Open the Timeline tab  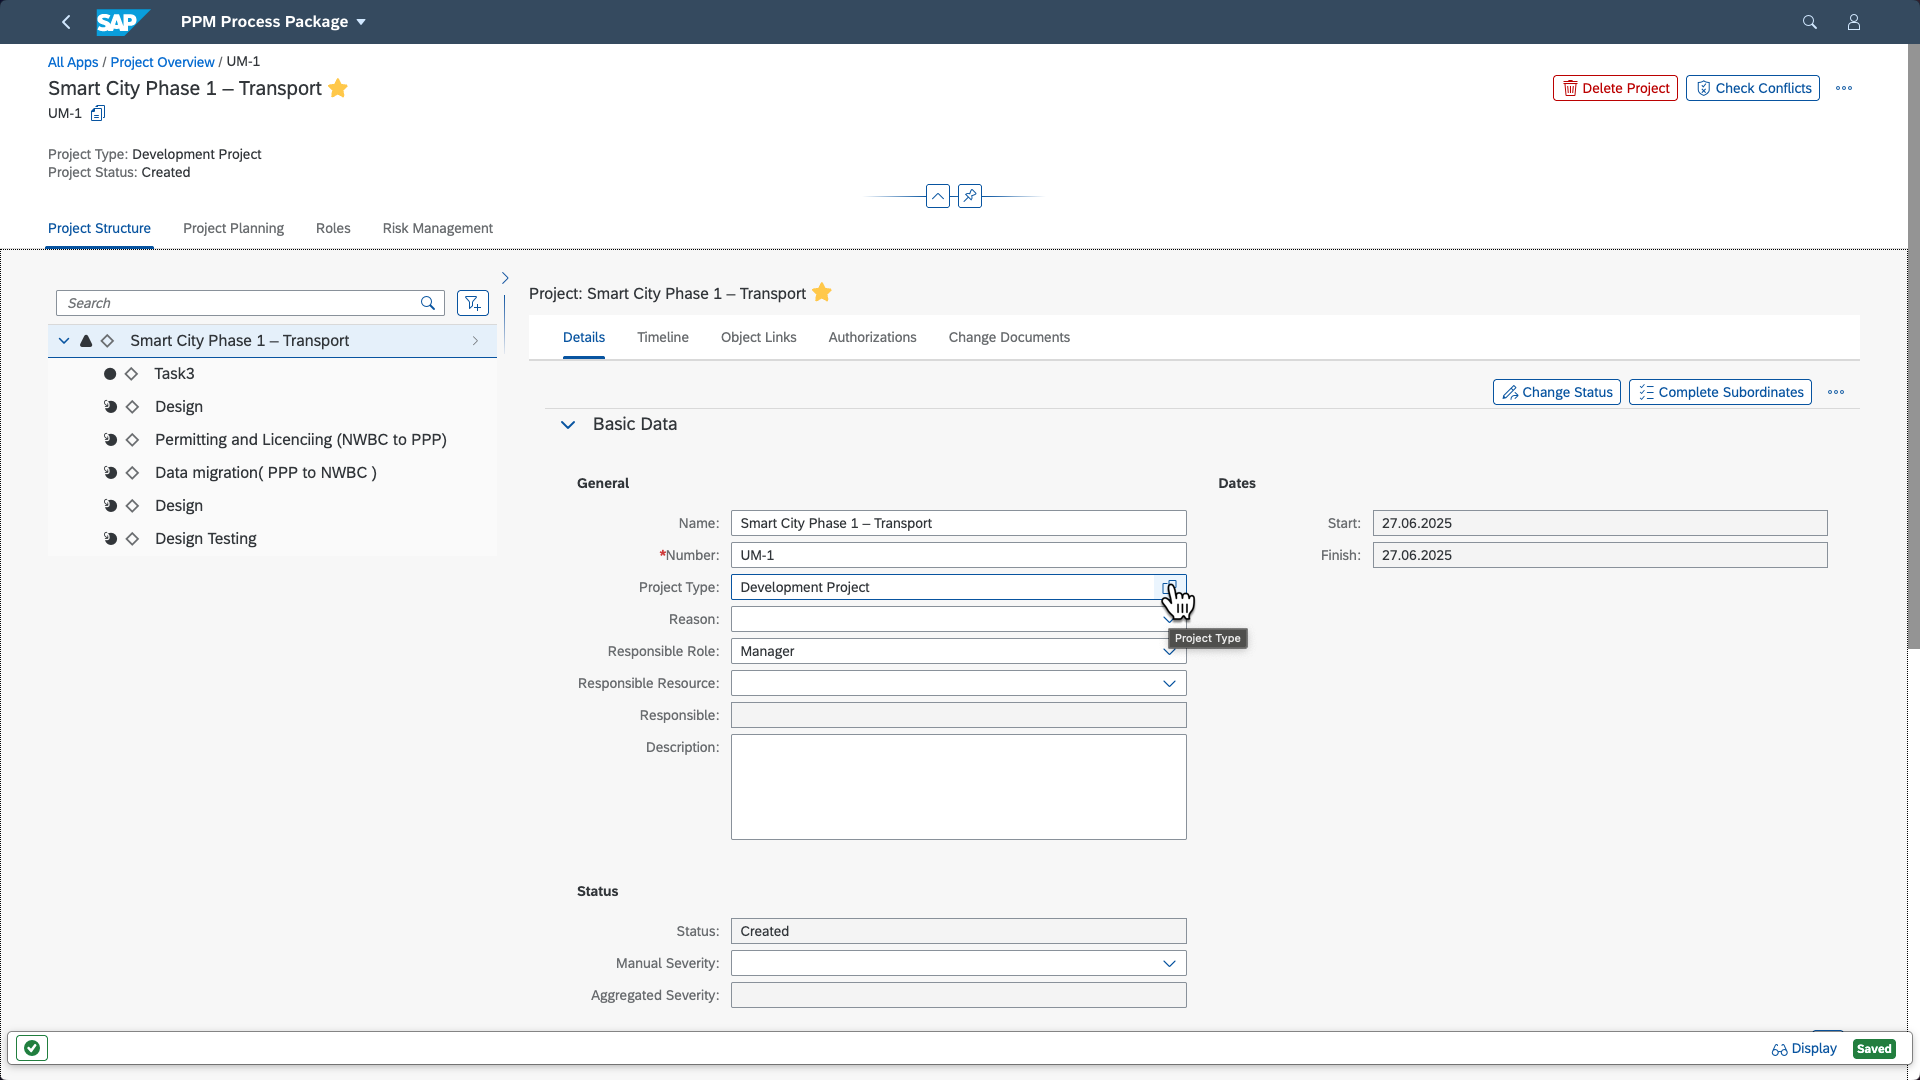pos(662,337)
